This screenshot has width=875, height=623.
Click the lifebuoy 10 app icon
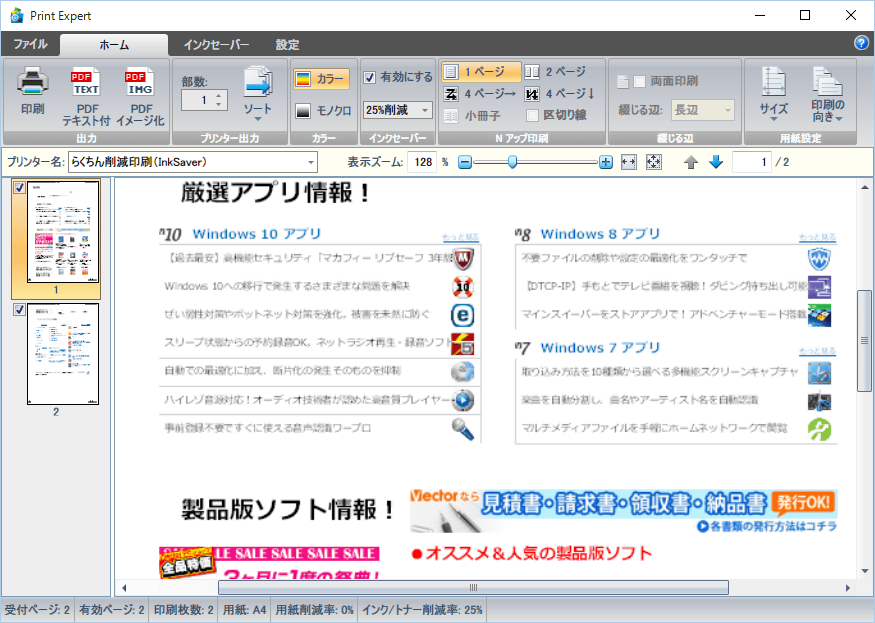[x=463, y=287]
